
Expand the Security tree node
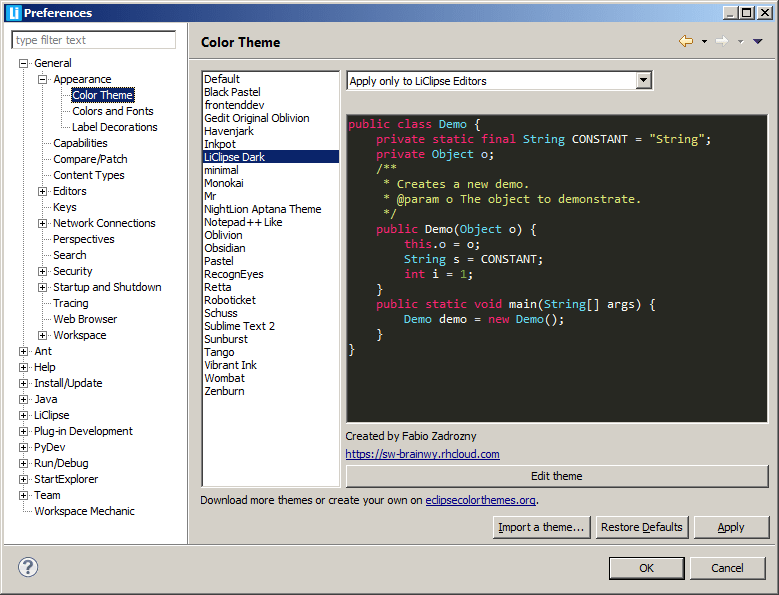click(x=43, y=271)
